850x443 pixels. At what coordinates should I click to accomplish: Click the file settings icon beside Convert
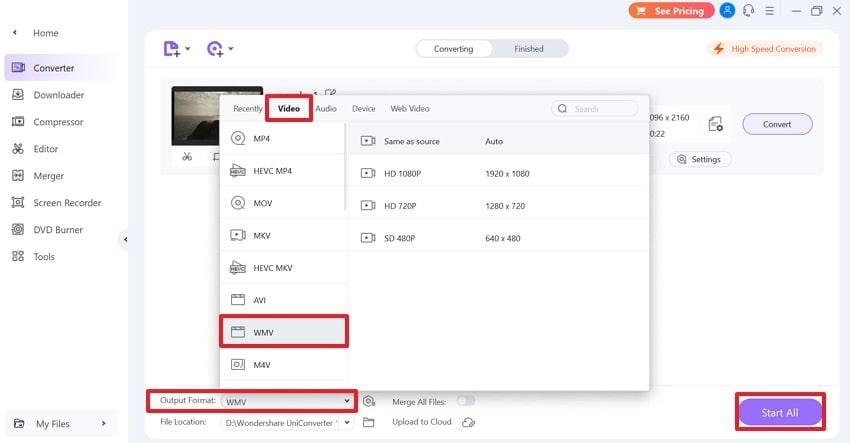click(716, 124)
